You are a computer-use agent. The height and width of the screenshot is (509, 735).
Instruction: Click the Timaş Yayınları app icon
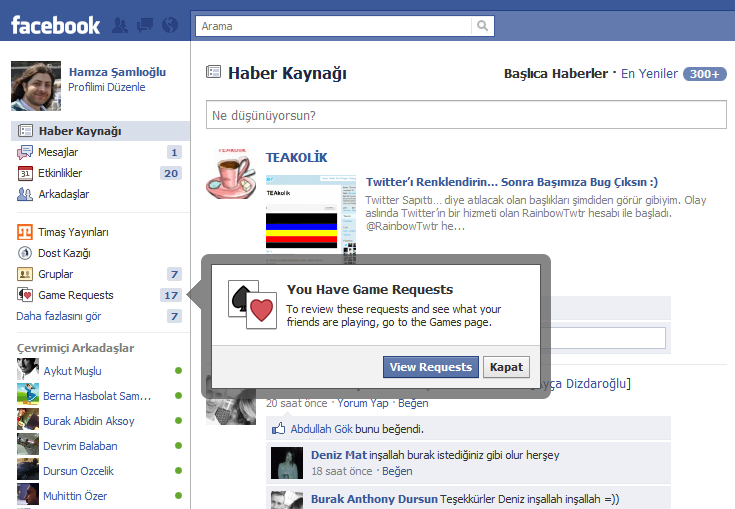coord(25,232)
